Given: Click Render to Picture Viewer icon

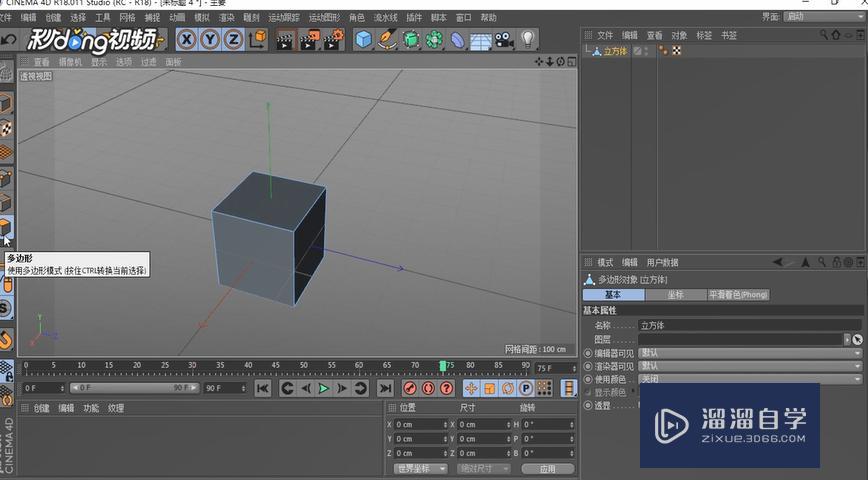Looking at the screenshot, I should click(x=309, y=40).
